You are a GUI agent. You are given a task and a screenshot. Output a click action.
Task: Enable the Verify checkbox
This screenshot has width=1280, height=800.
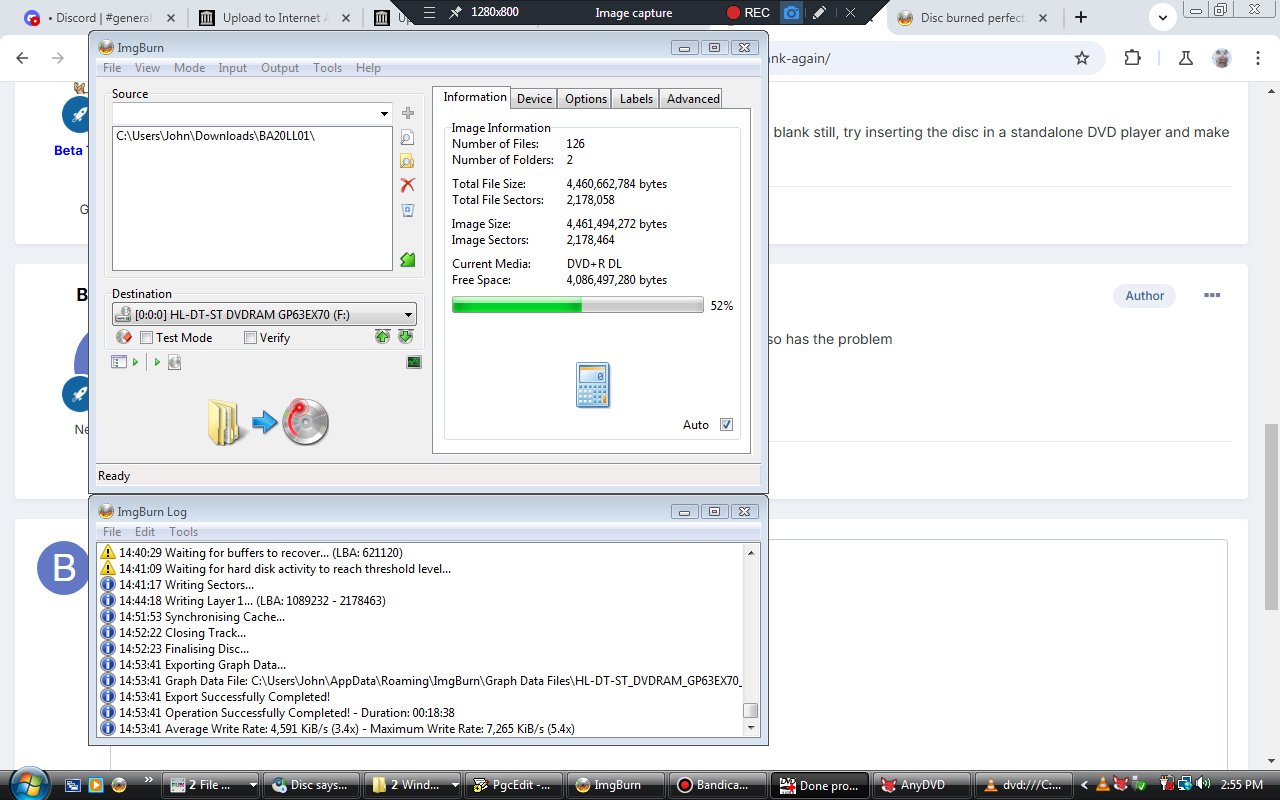click(251, 338)
